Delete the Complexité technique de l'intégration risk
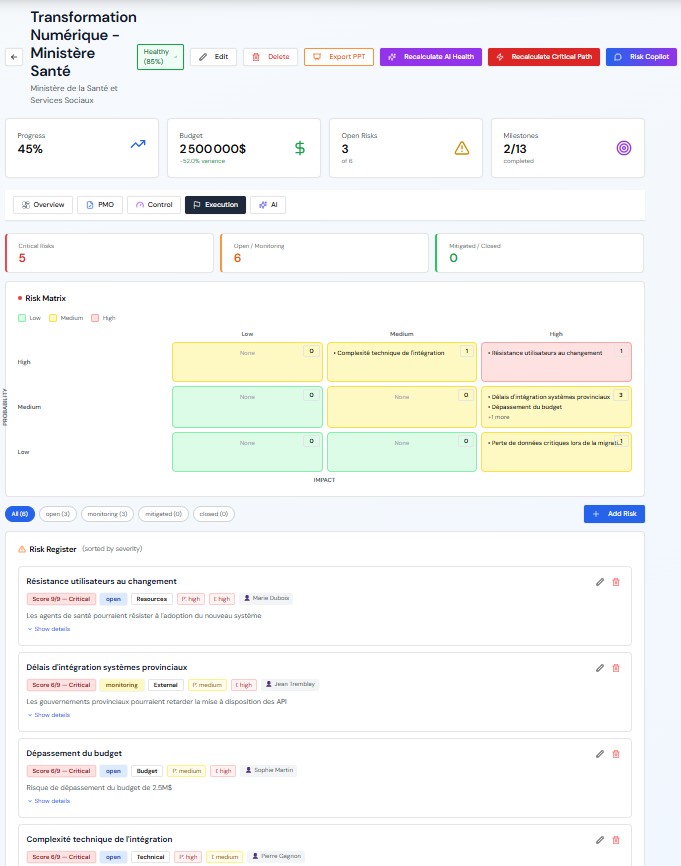 coord(616,841)
